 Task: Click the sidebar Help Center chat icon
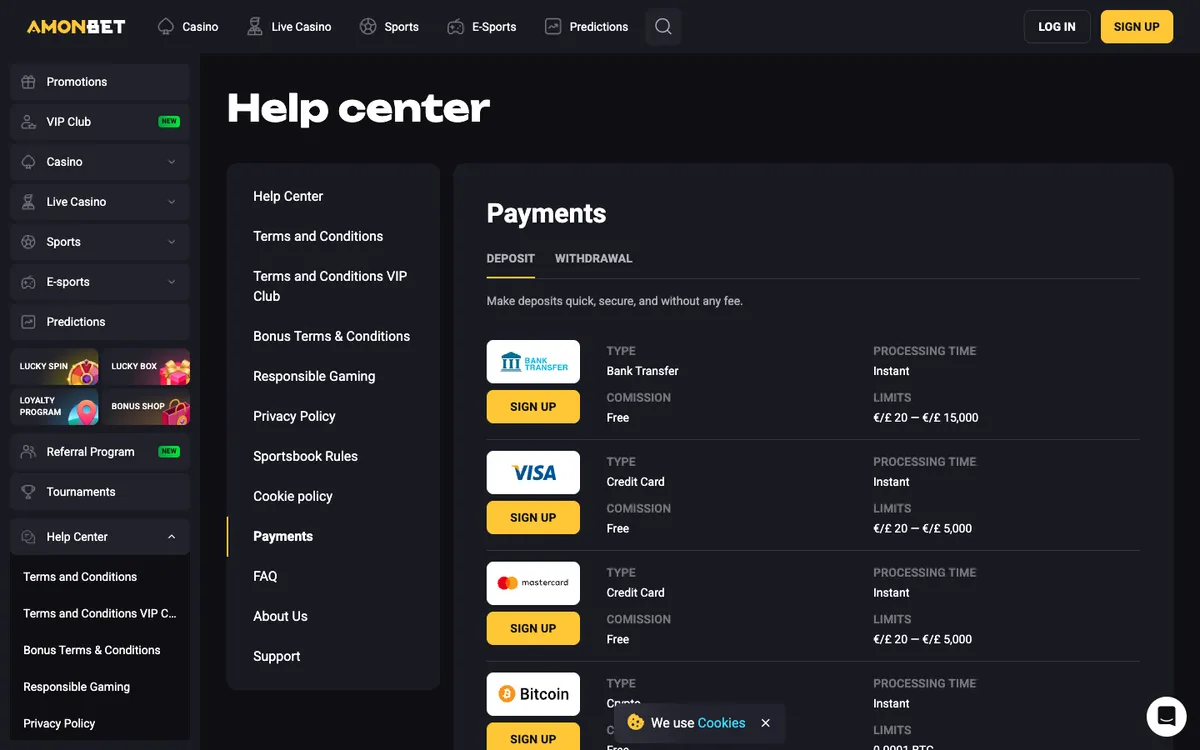coord(28,537)
